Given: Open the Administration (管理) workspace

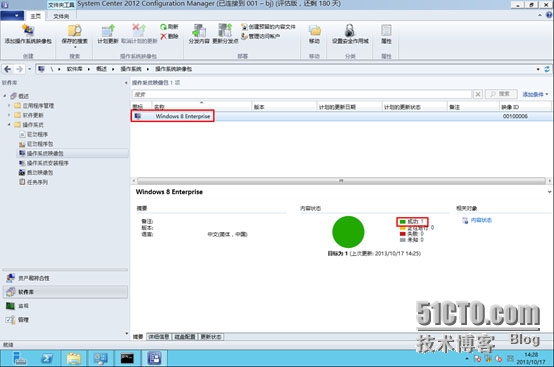Looking at the screenshot, I should (65, 320).
